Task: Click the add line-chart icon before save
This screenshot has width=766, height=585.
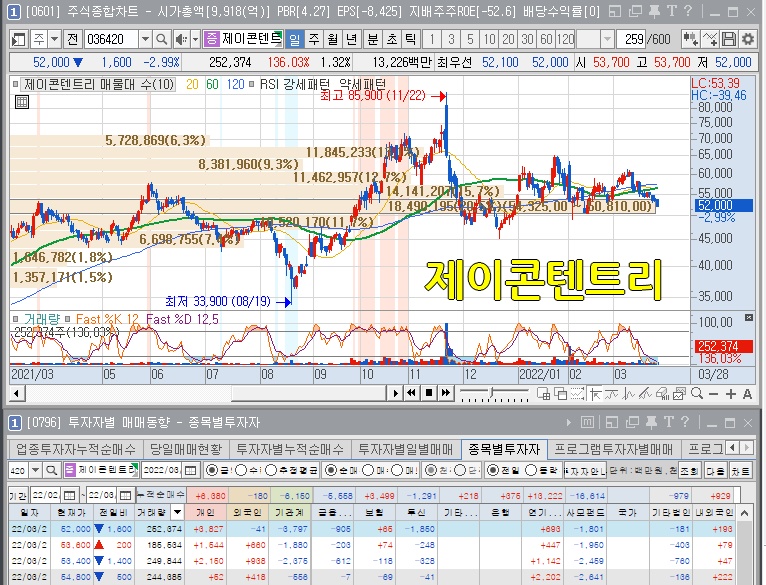Action: click(710, 39)
